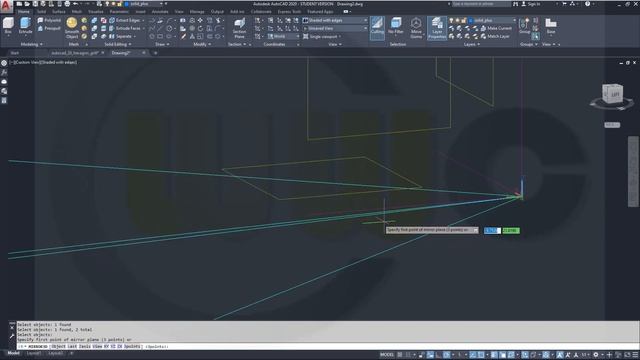Open the Single viewport dropdown

tap(322, 36)
